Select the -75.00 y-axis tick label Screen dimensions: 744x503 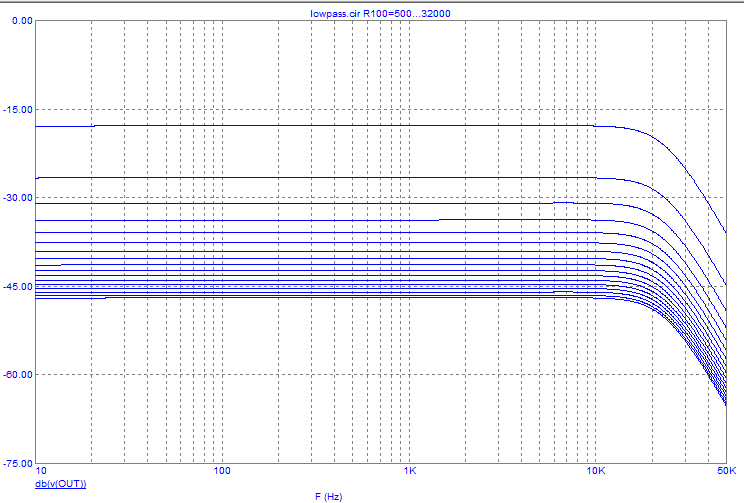click(x=18, y=463)
